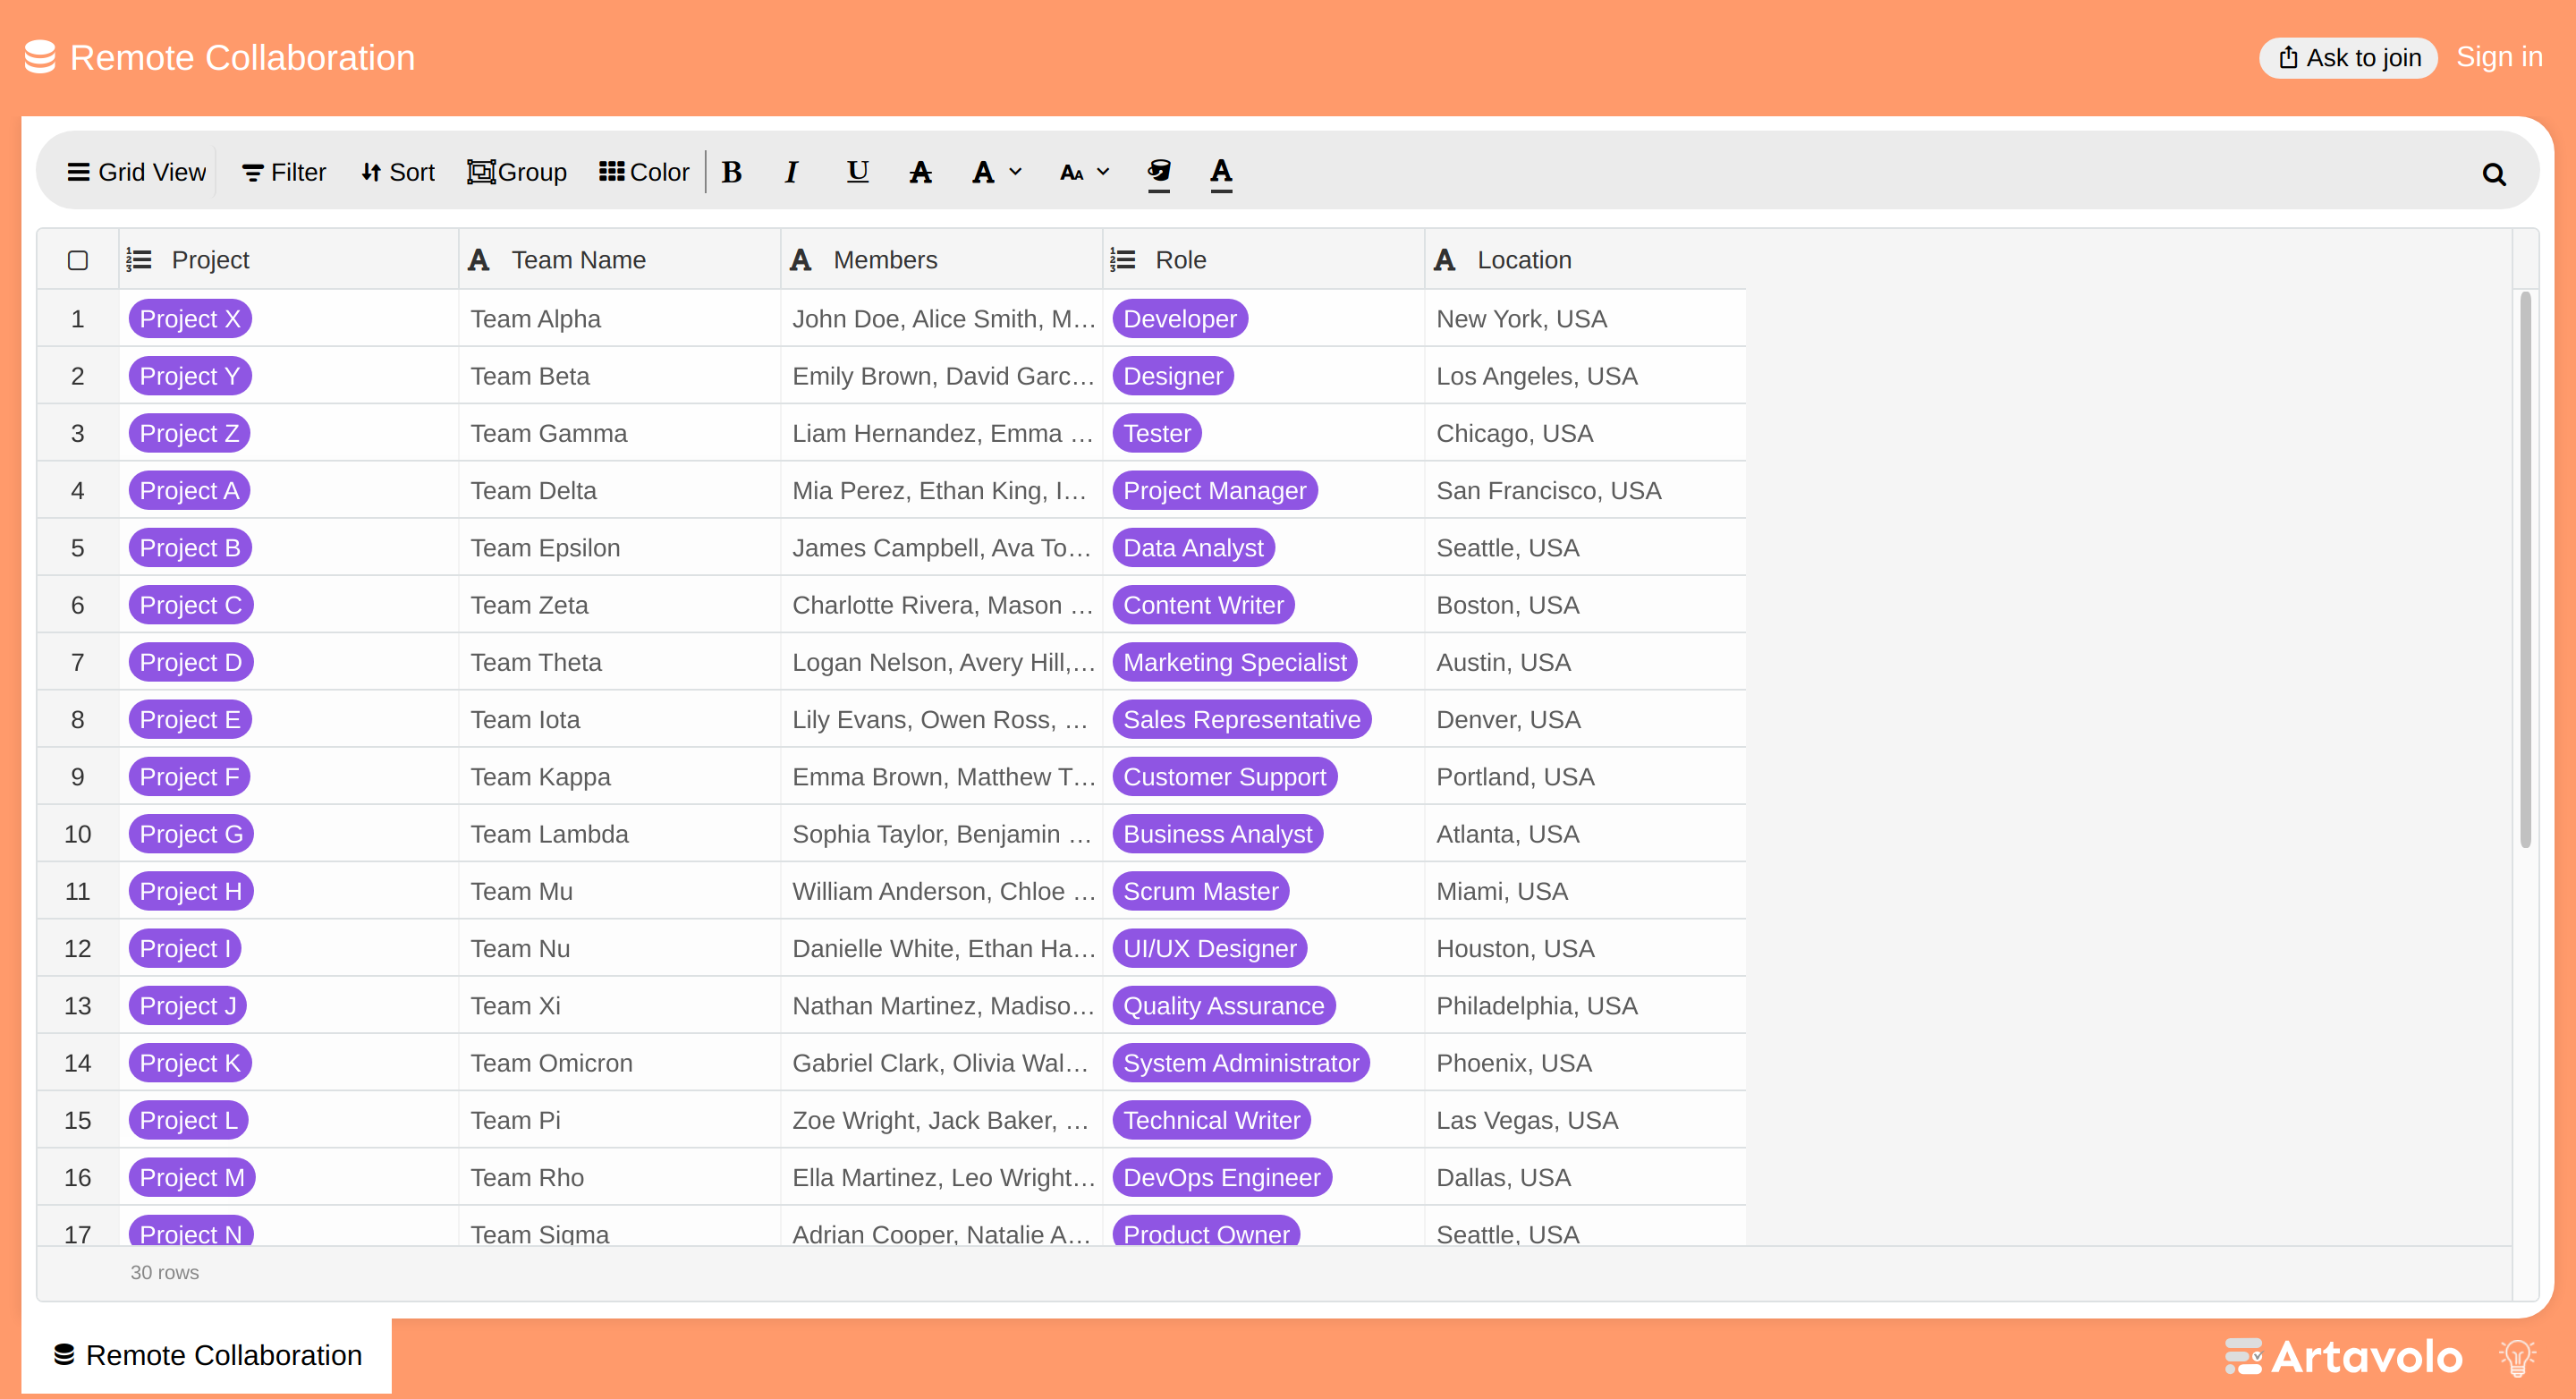2576x1399 pixels.
Task: Click the Team Name column type icon
Action: [479, 260]
